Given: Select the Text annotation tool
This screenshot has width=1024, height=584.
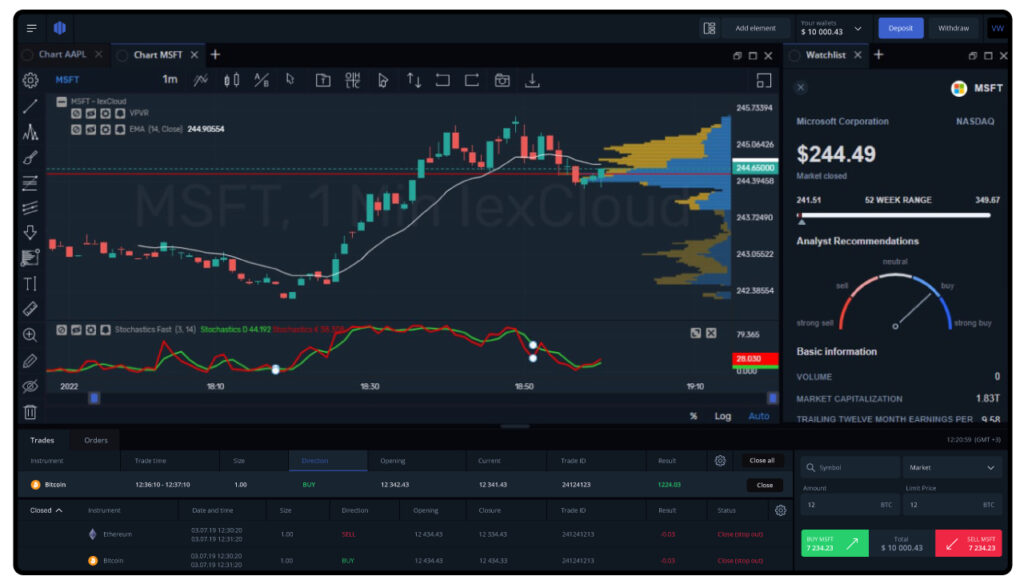Looking at the screenshot, I should [x=30, y=286].
